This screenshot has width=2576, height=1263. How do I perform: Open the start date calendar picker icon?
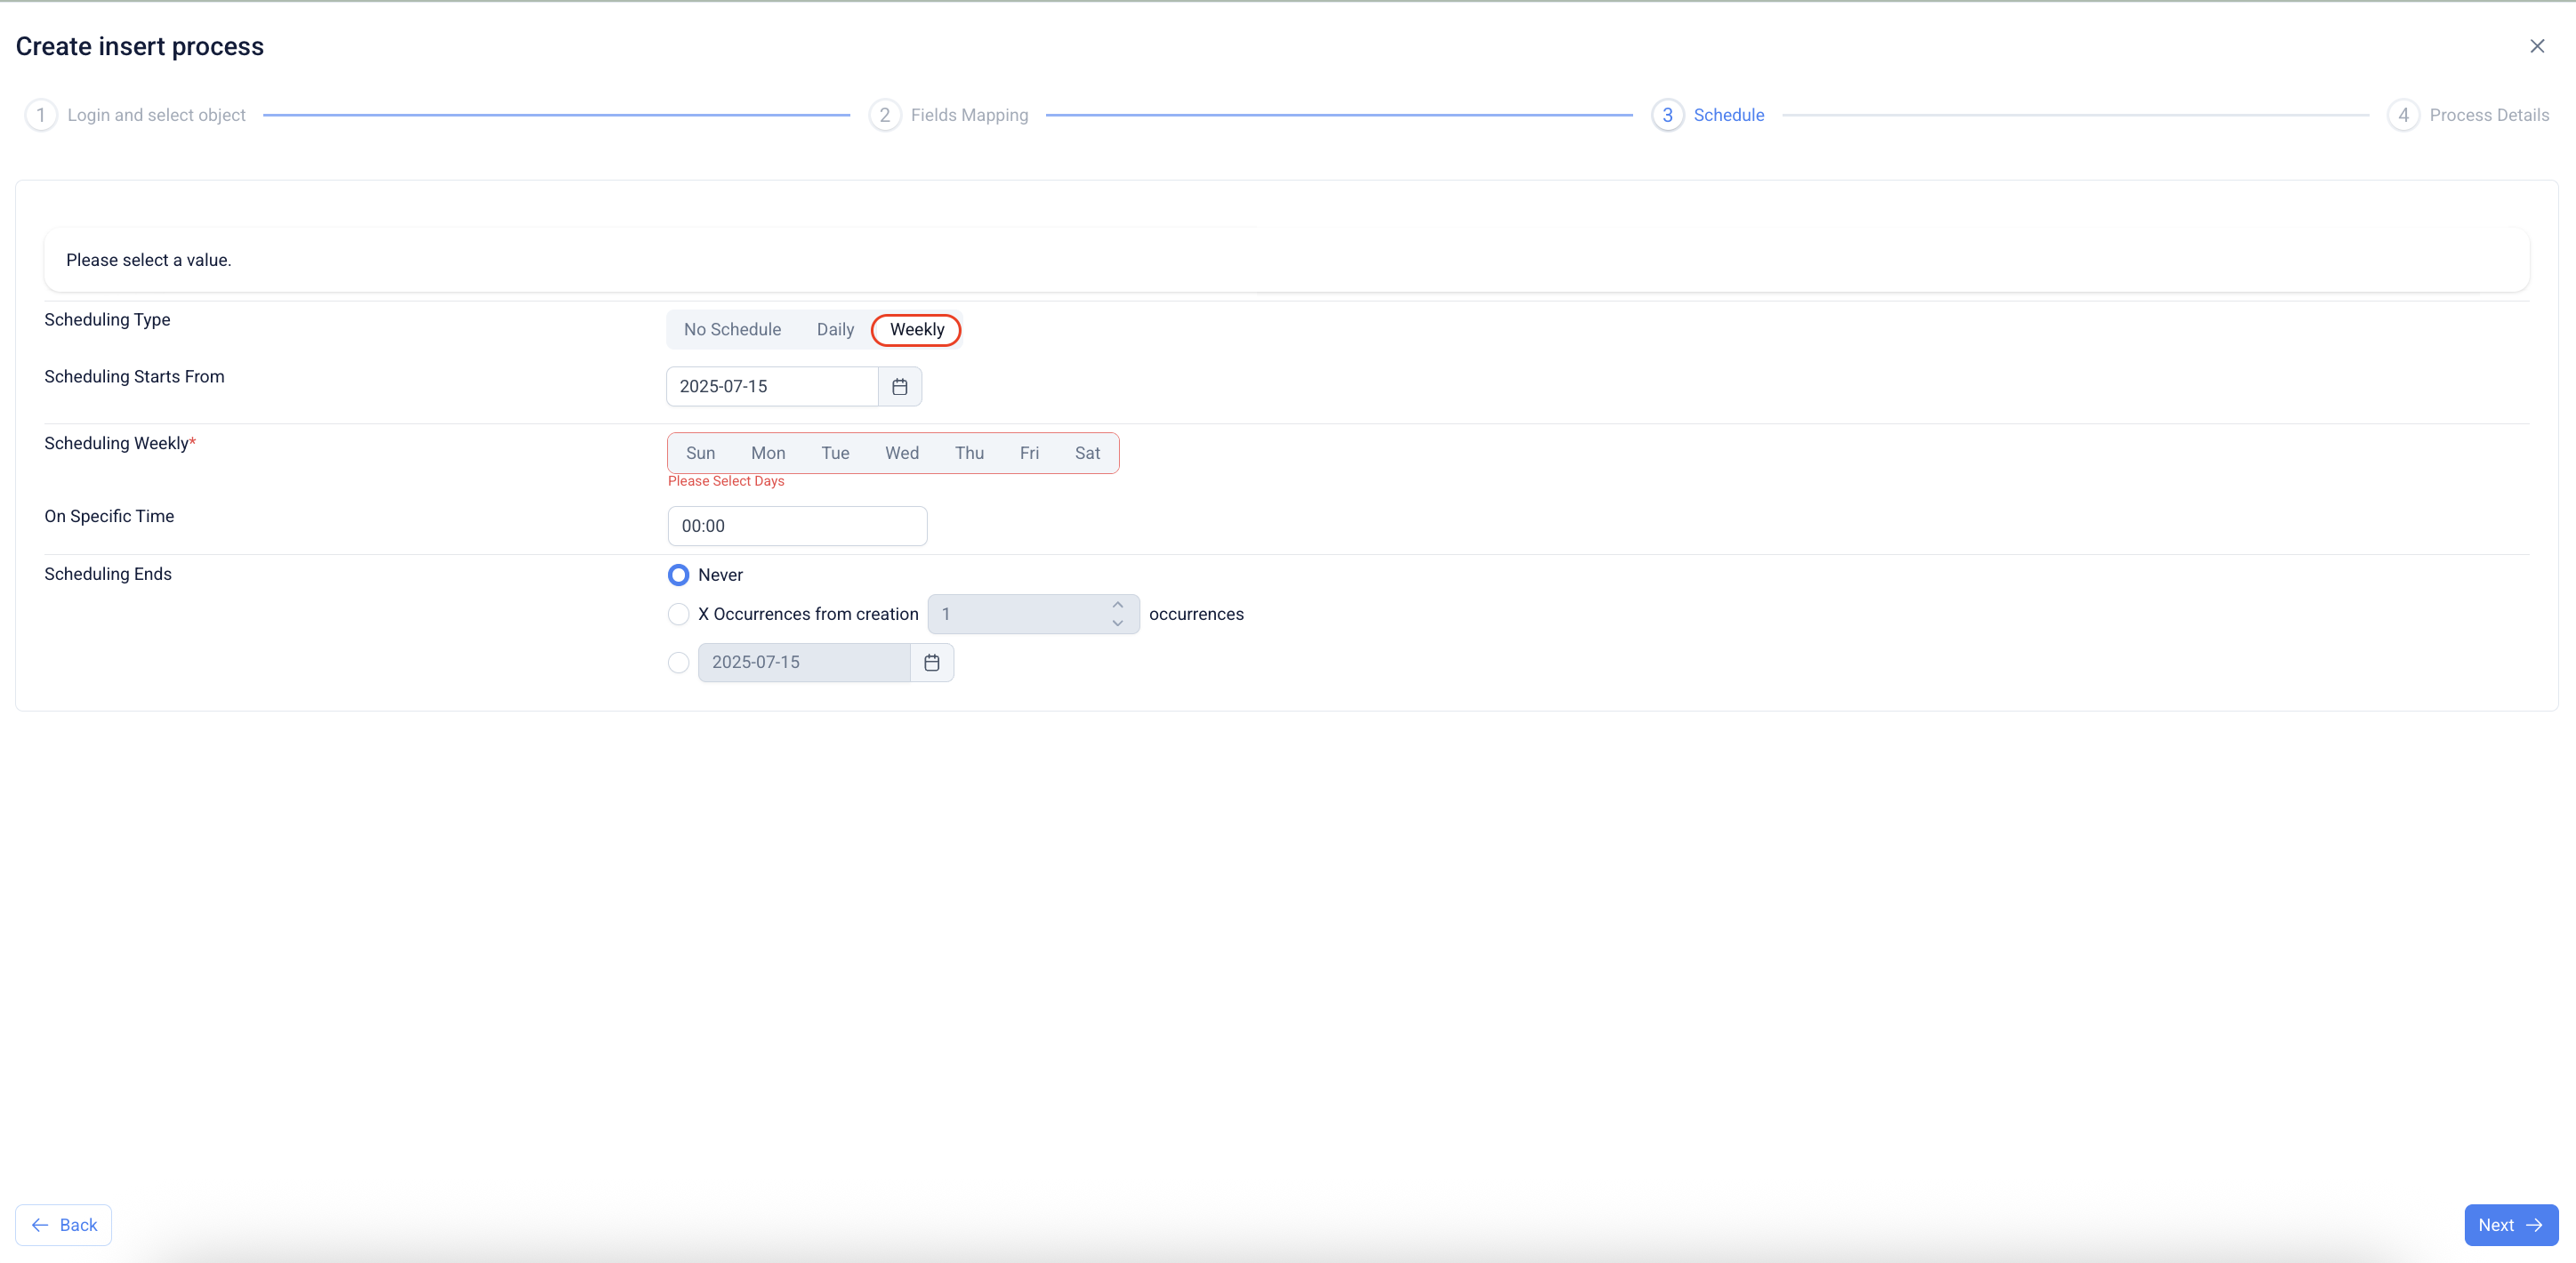click(899, 386)
